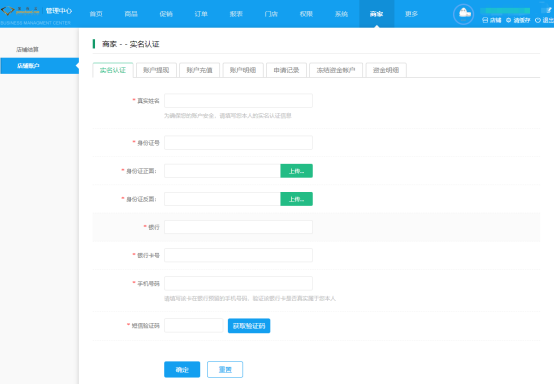Click 退出 to log out
This screenshot has width=554, height=384.
(544, 20)
